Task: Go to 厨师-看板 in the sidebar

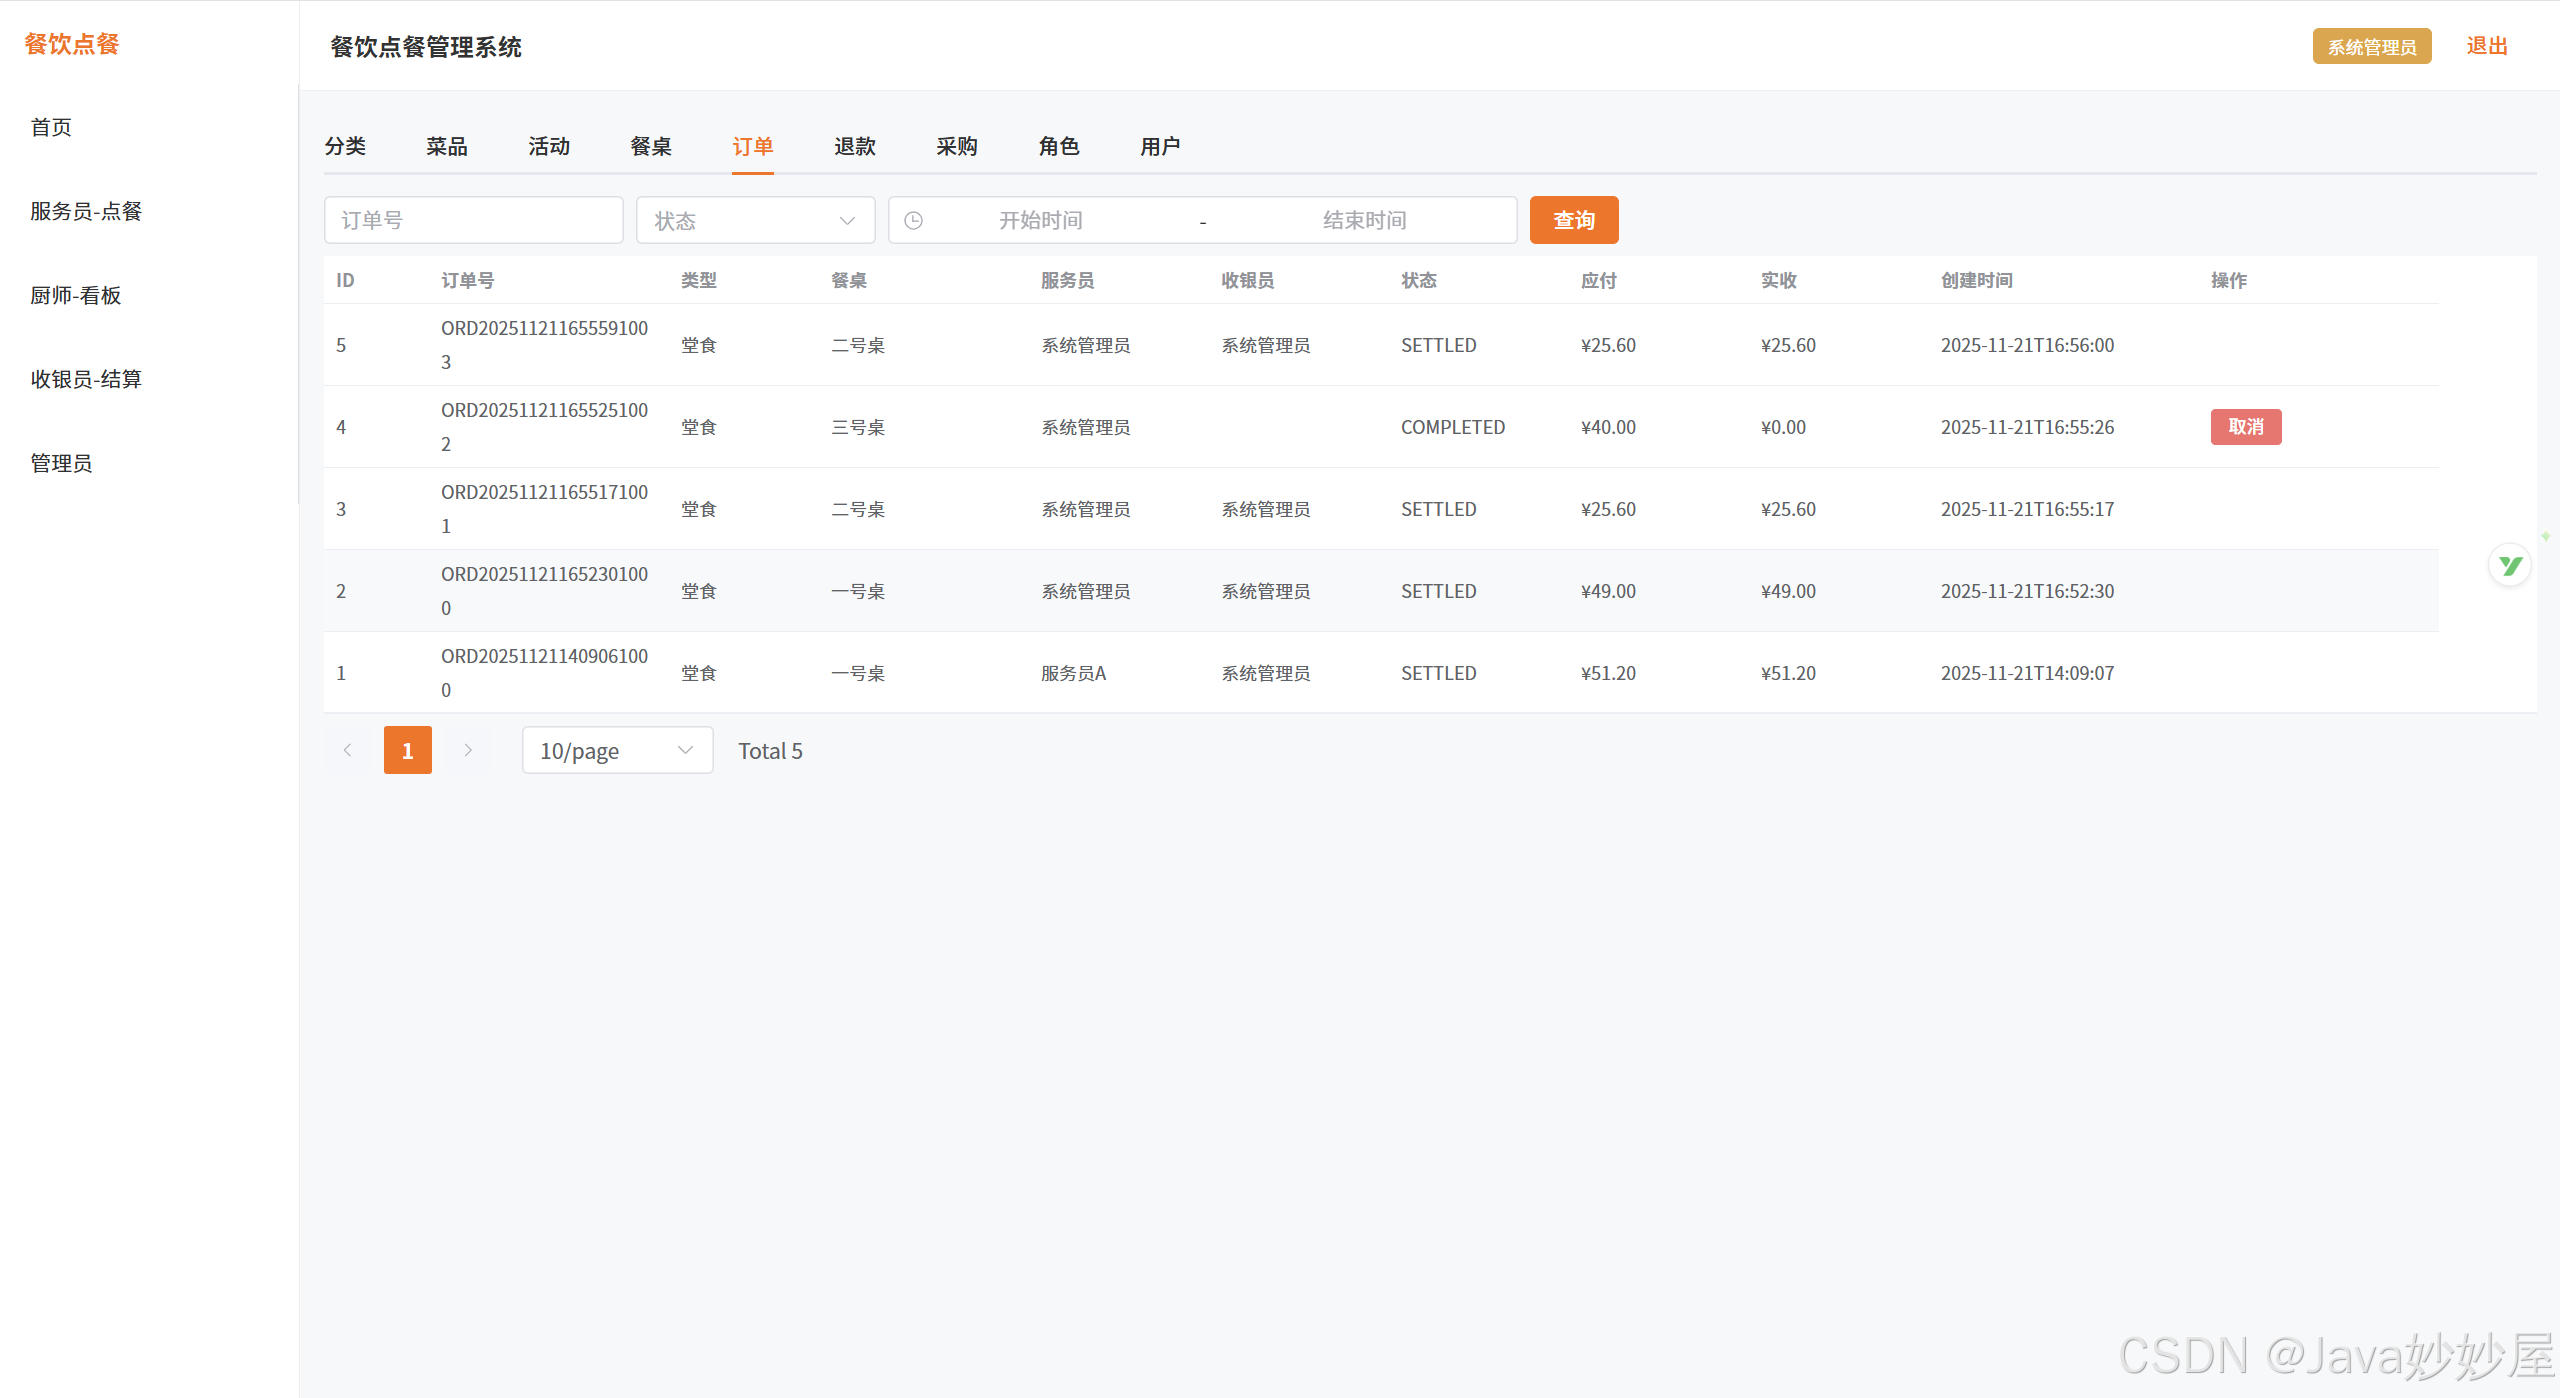Action: [75, 295]
